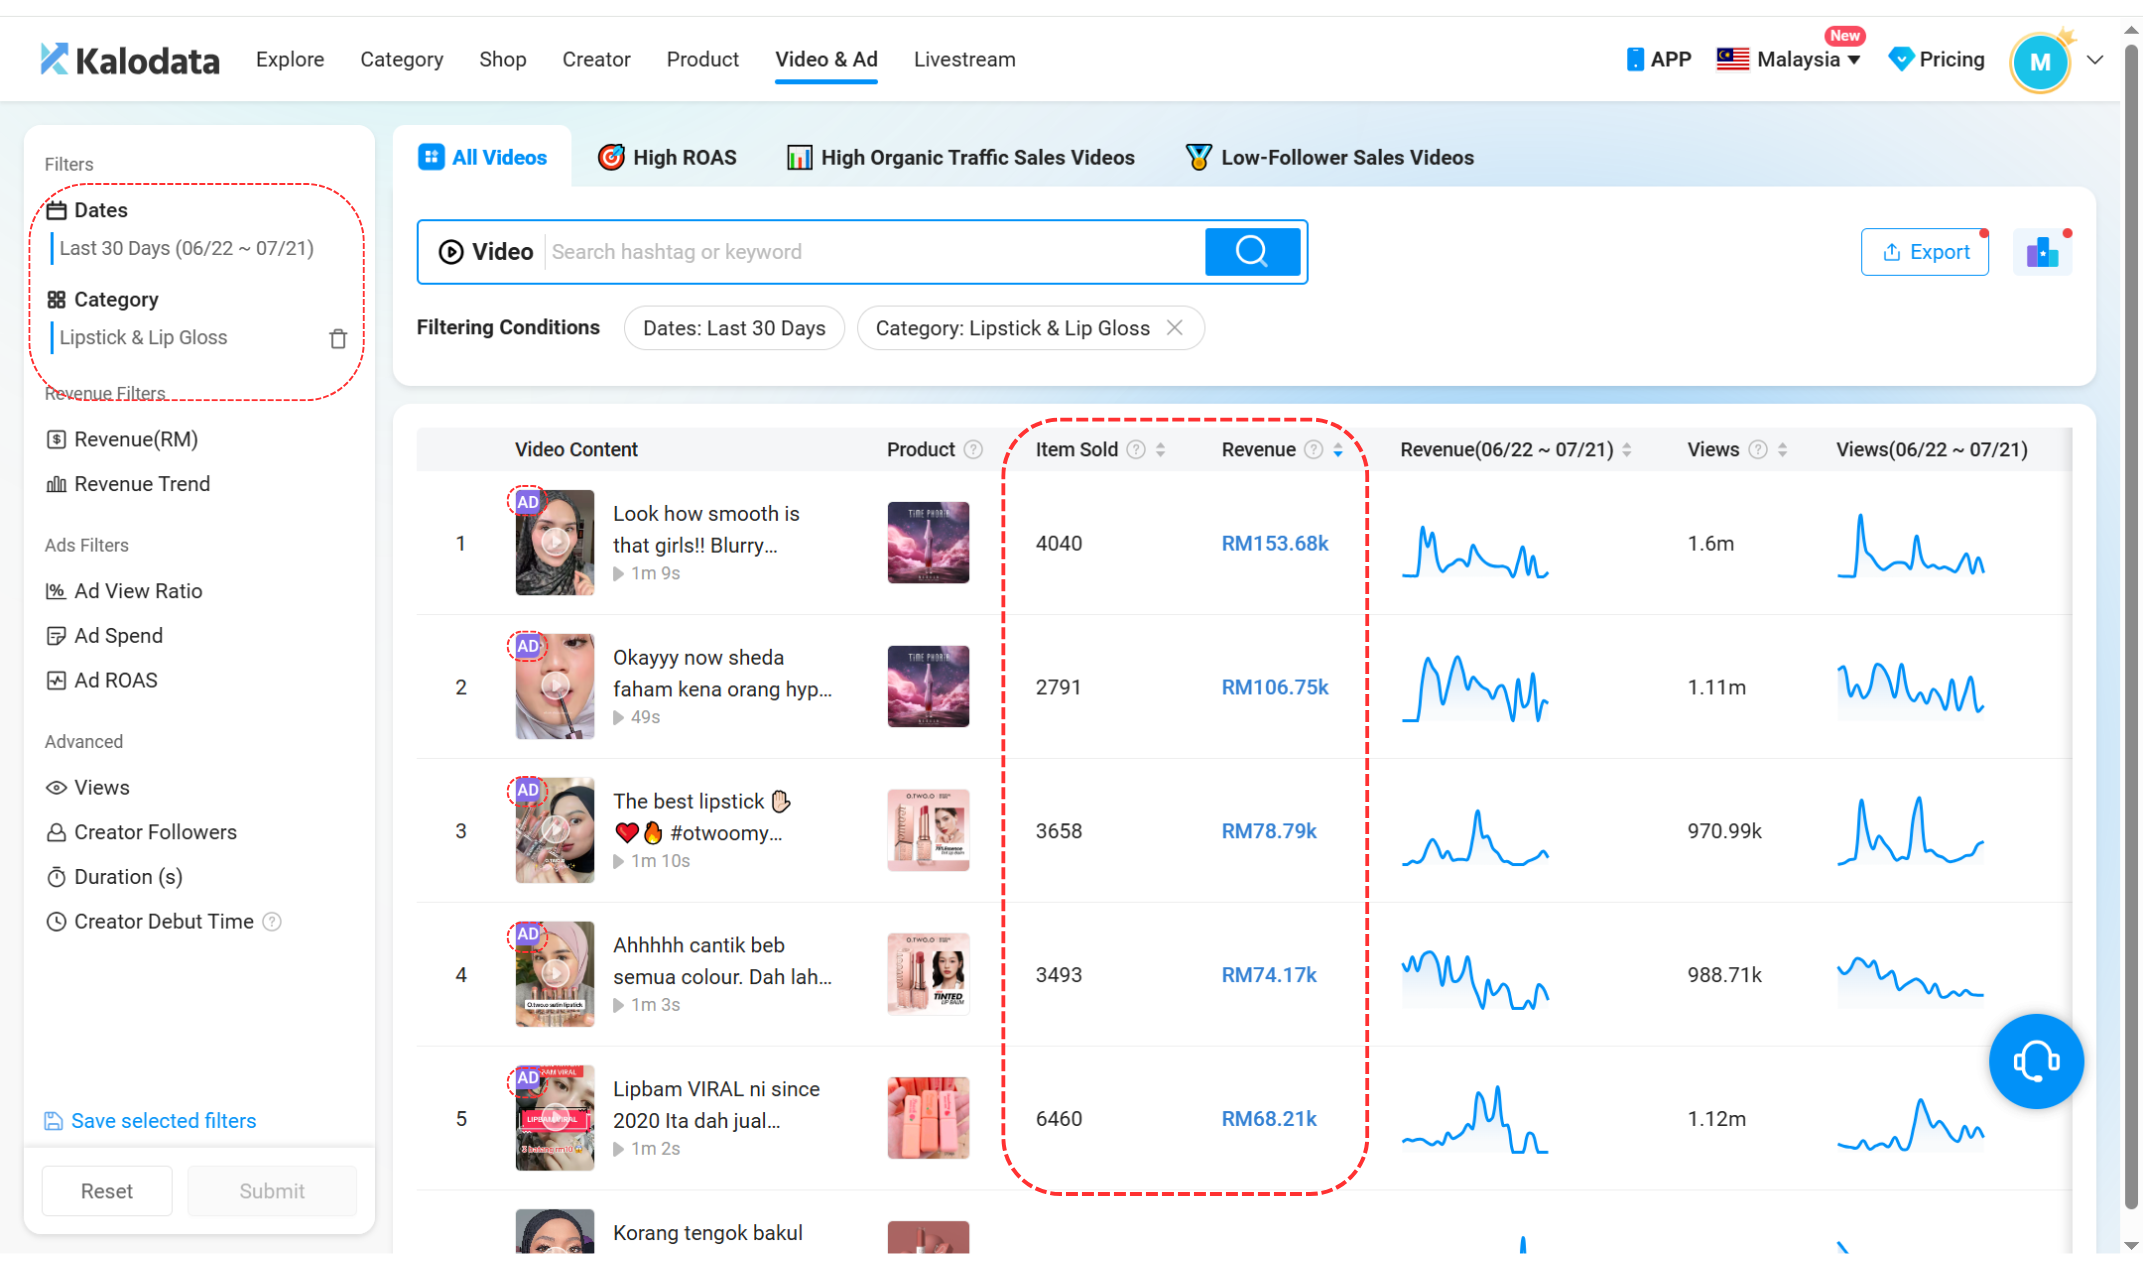The image size is (2143, 1261).
Task: Open High Organic Traffic Sales Videos tab
Action: pyautogui.click(x=960, y=157)
